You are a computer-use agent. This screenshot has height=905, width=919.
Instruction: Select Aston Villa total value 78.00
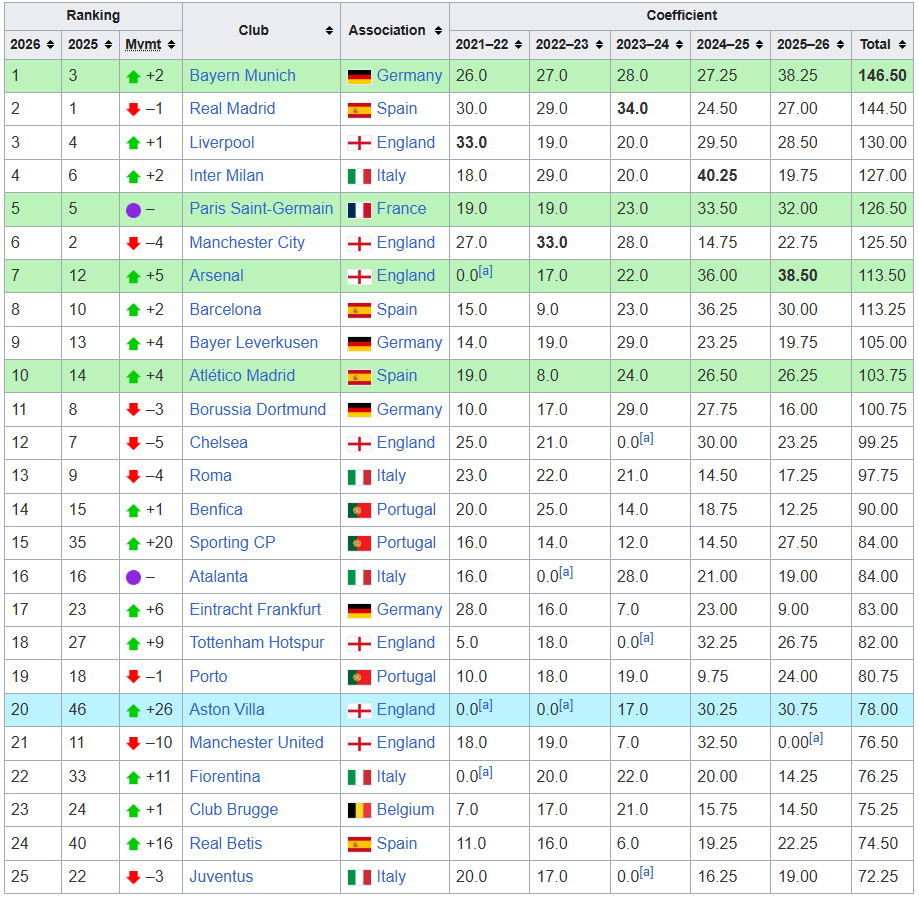point(878,710)
